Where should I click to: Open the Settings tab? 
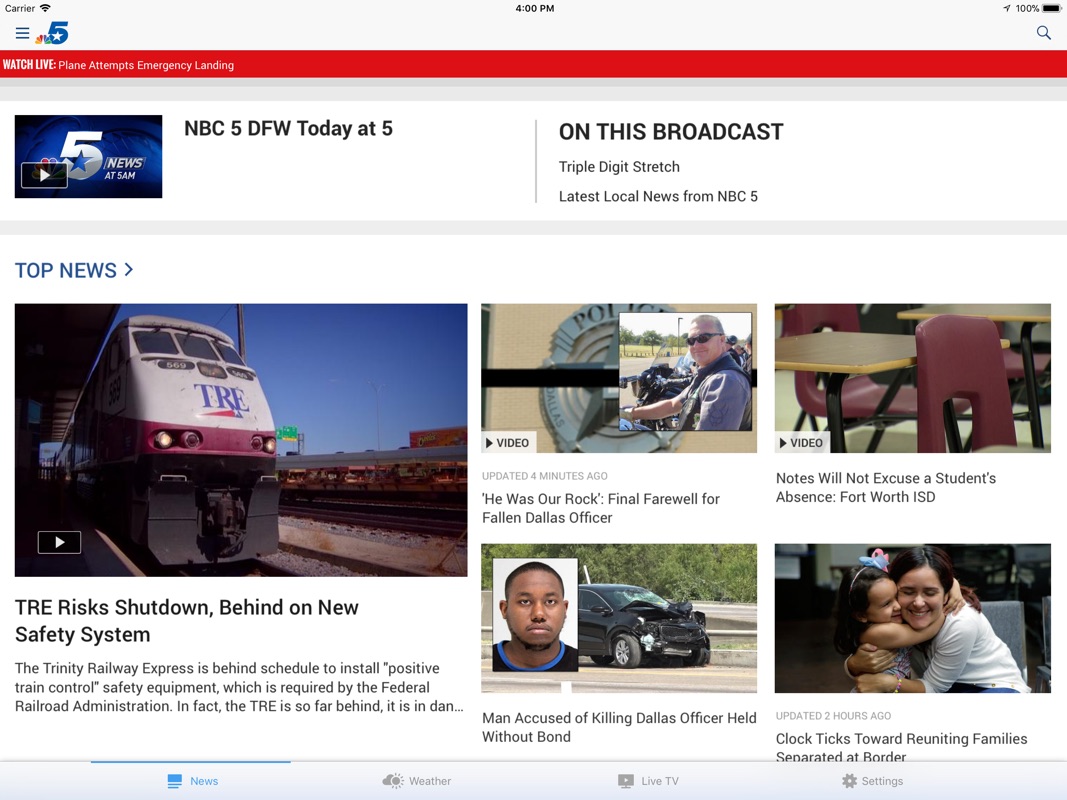tap(872, 781)
